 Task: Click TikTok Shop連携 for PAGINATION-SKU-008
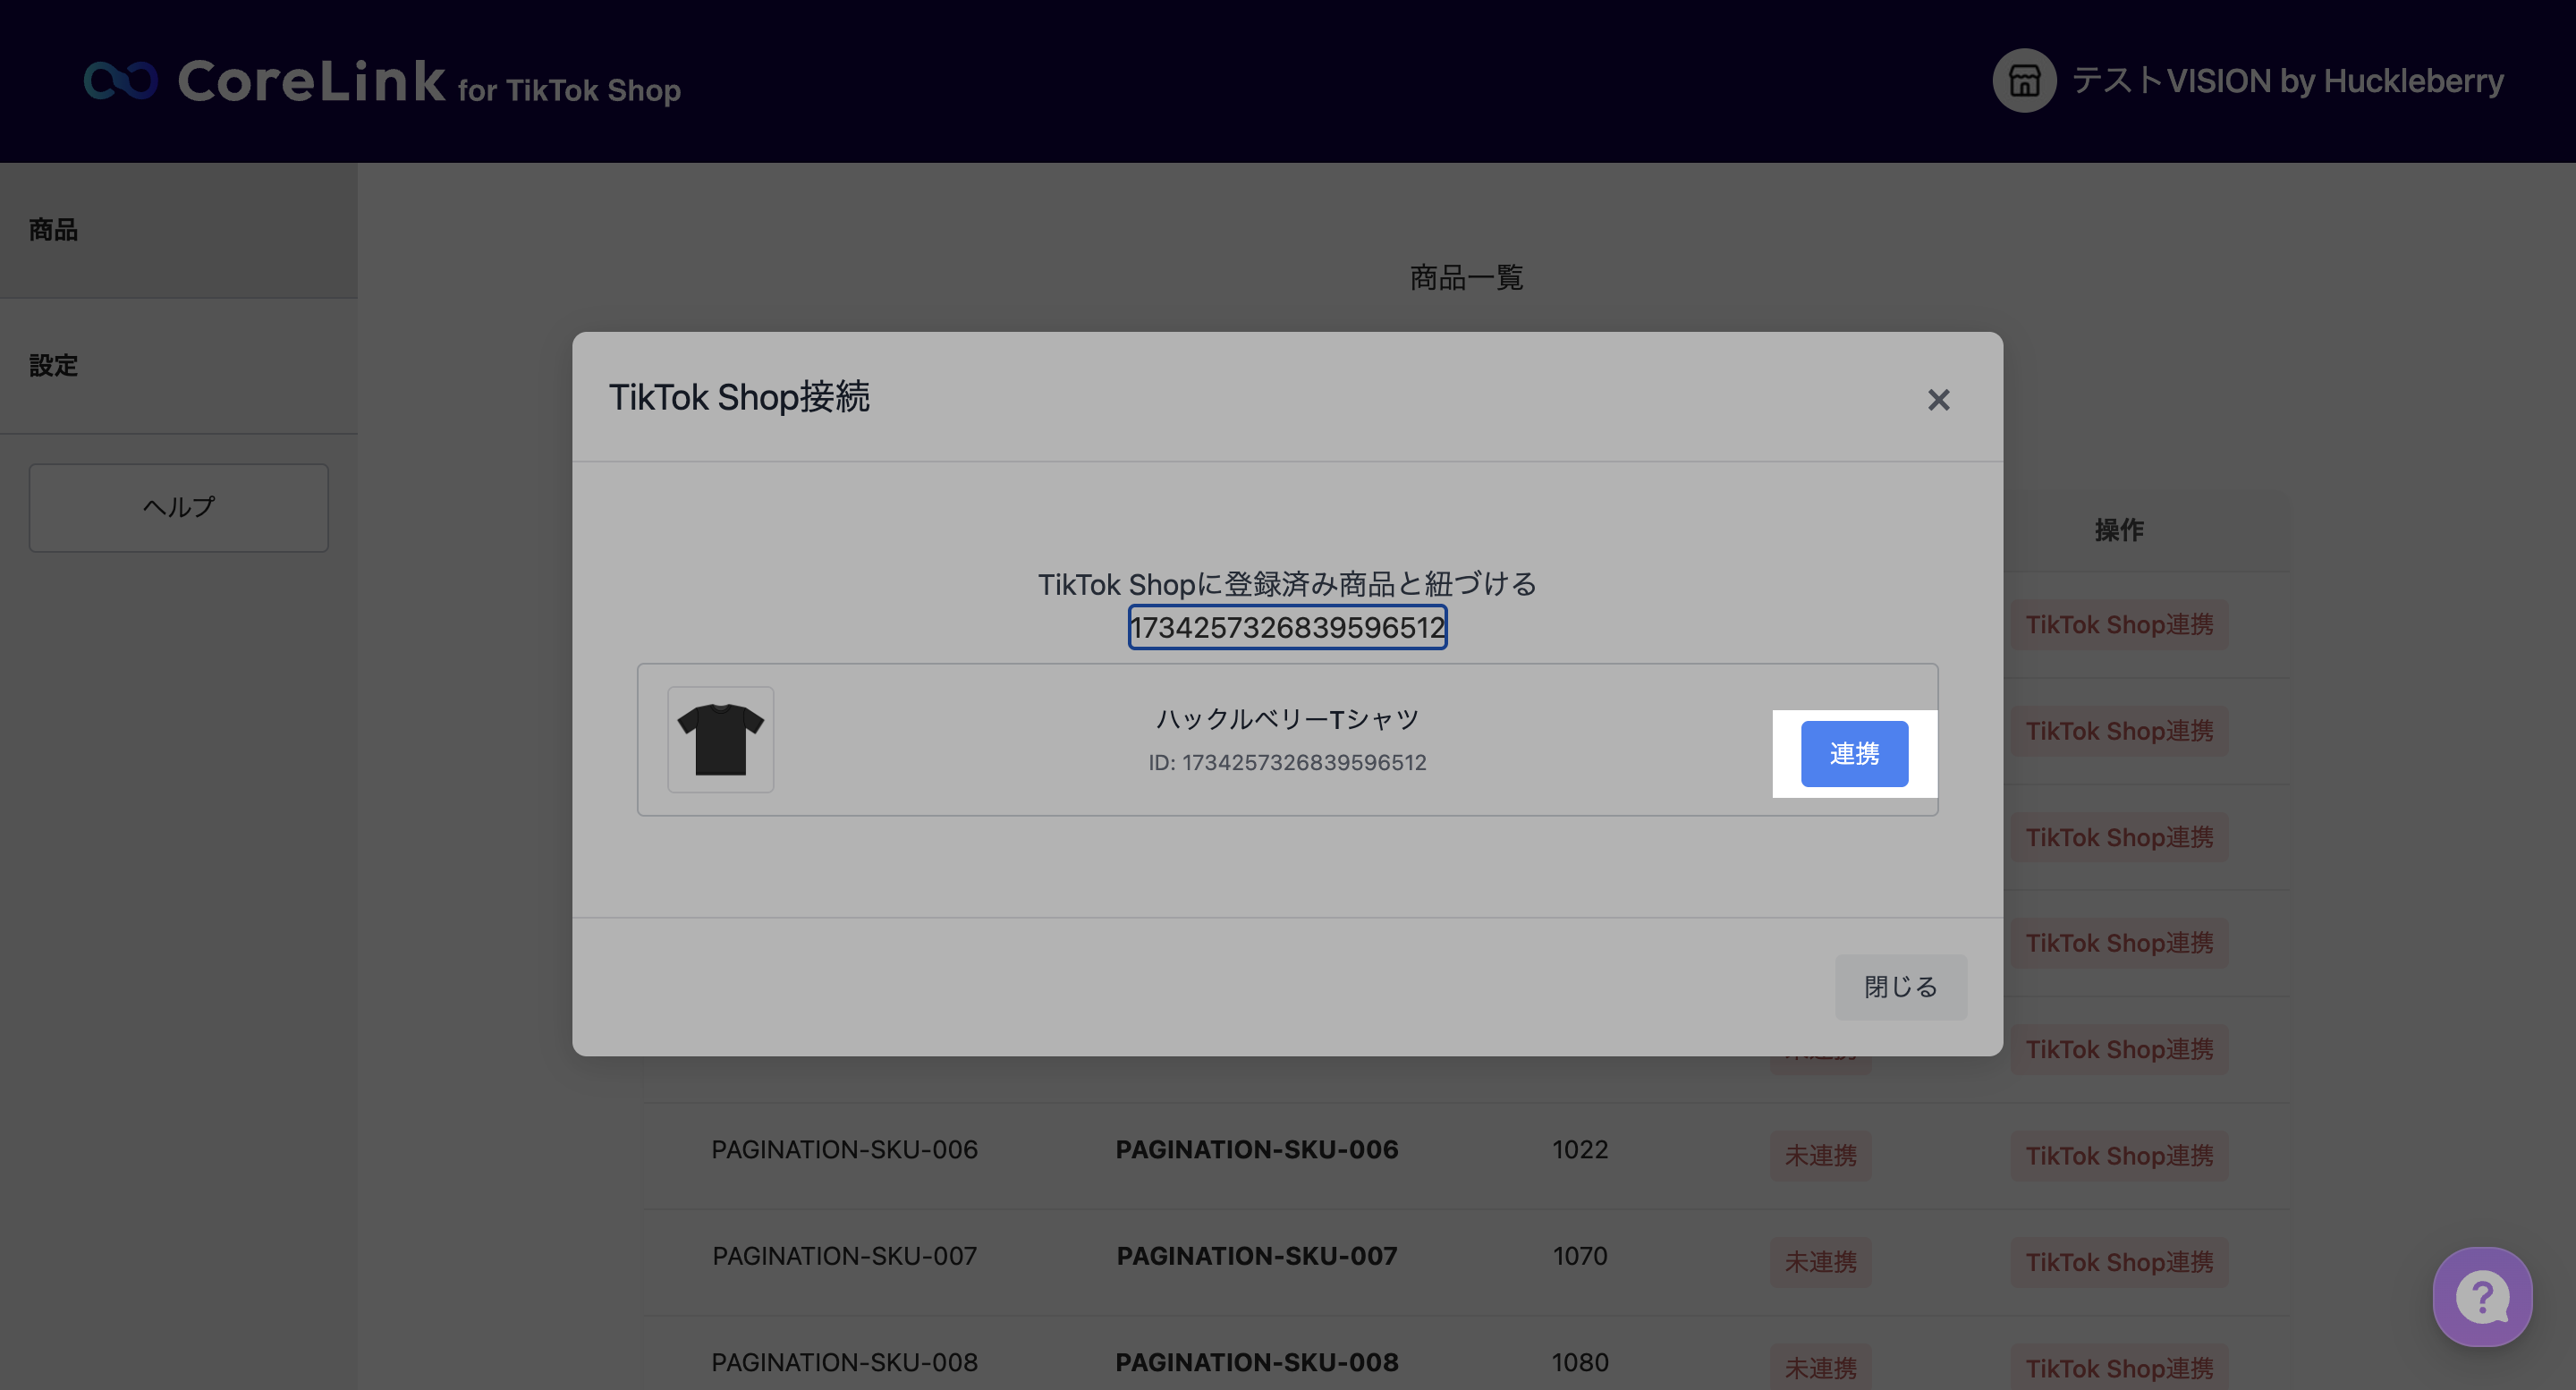pyautogui.click(x=2118, y=1367)
